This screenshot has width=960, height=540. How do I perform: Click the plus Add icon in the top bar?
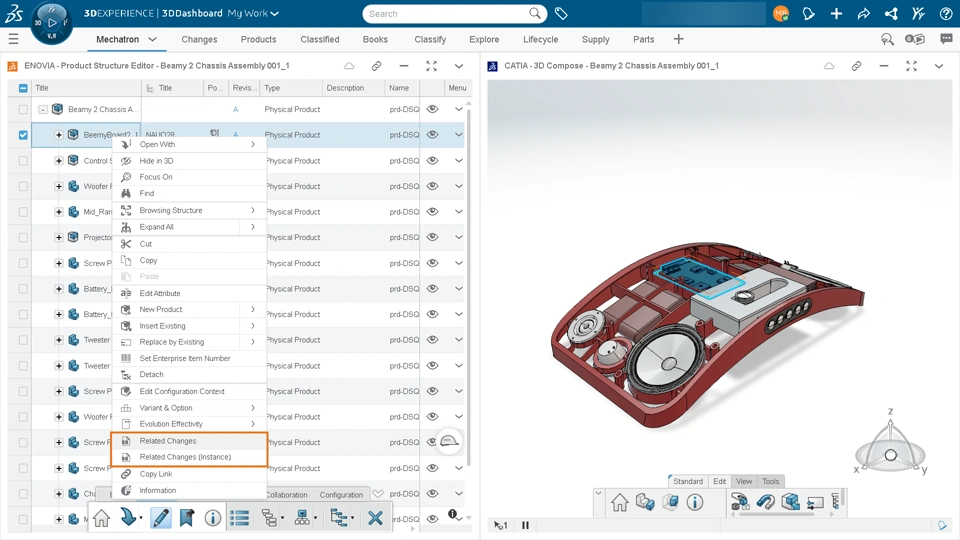click(836, 13)
